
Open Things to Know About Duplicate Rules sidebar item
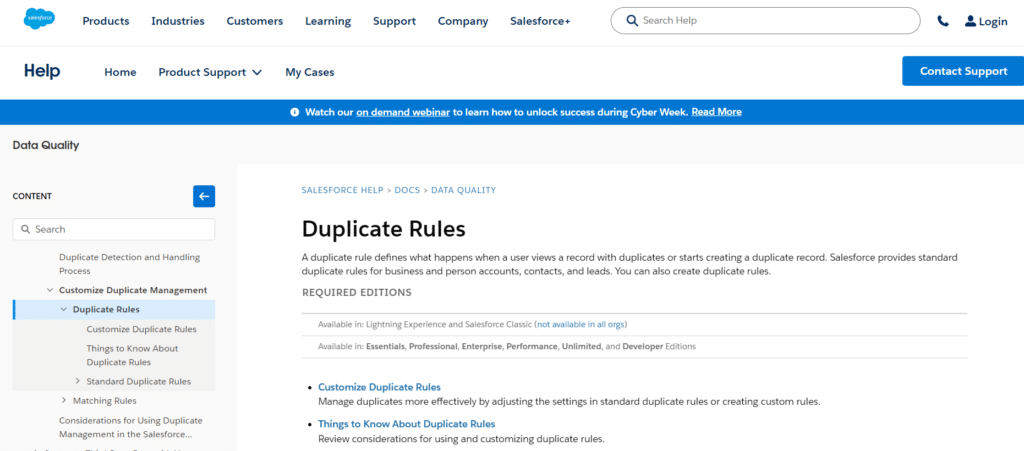click(132, 355)
